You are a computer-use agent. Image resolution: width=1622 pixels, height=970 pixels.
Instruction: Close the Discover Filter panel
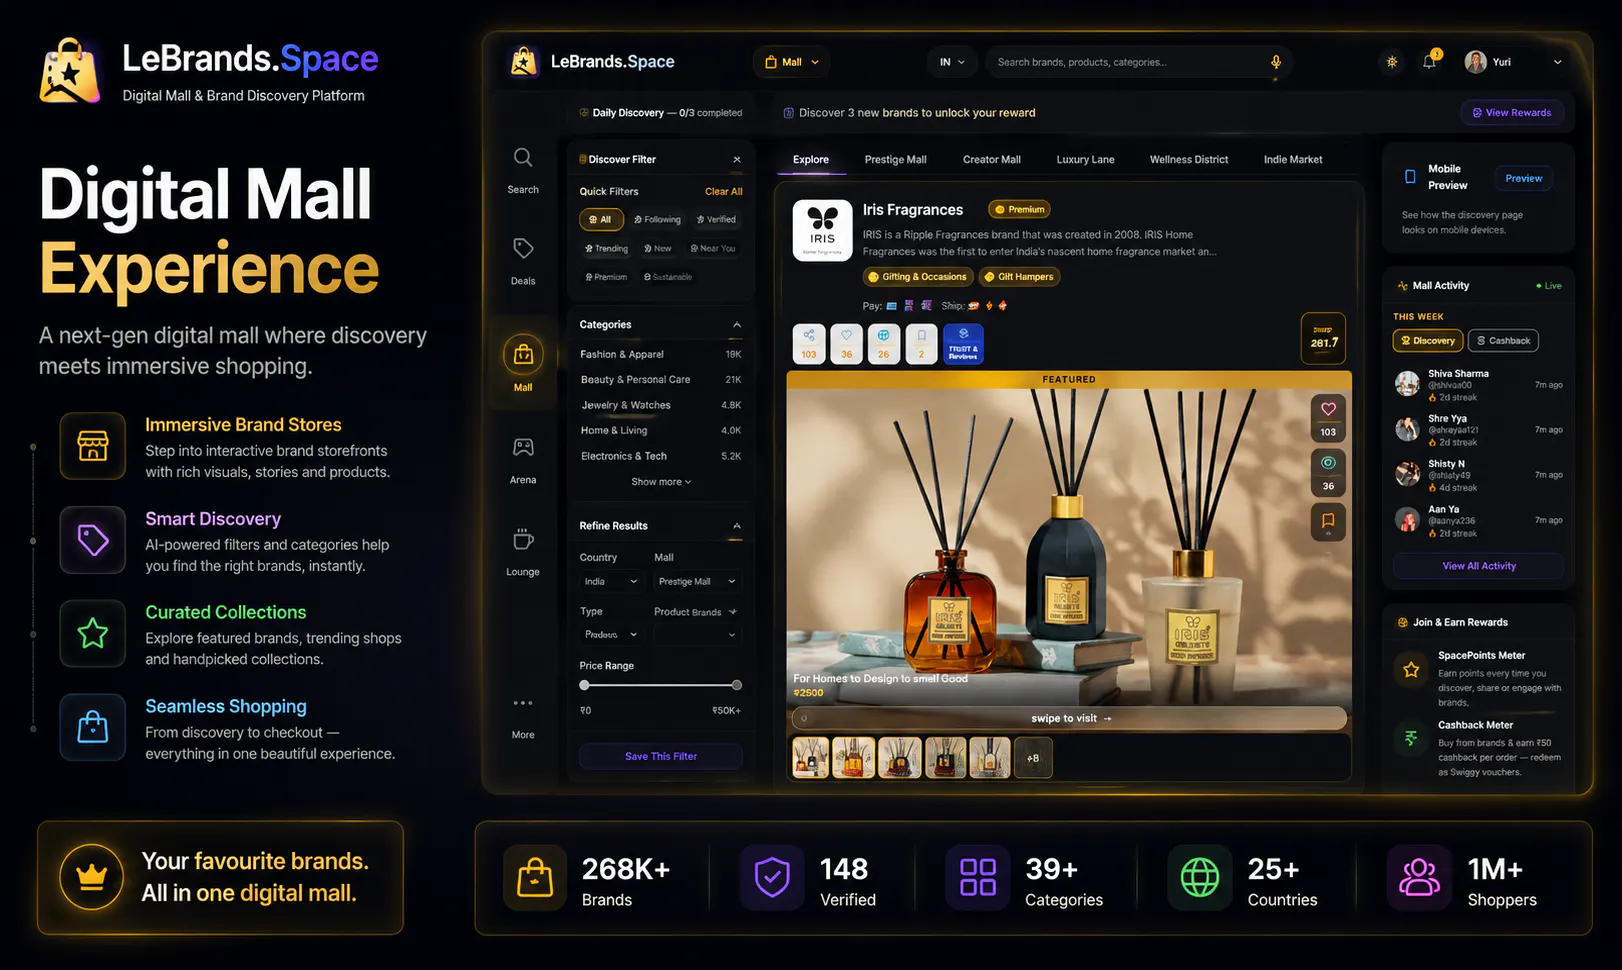pyautogui.click(x=737, y=159)
